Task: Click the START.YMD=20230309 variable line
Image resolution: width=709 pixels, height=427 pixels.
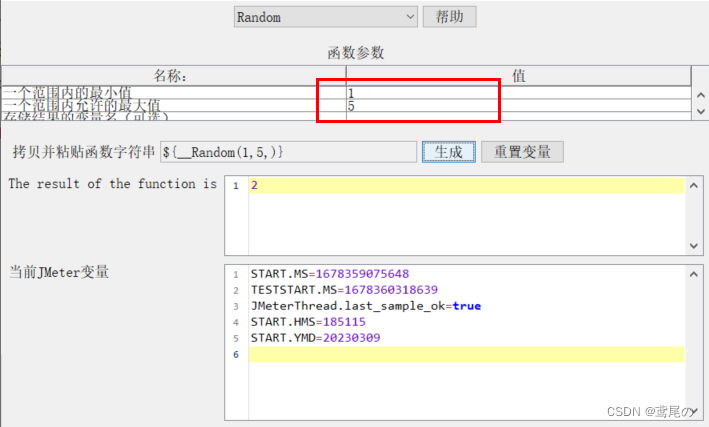Action: click(315, 338)
